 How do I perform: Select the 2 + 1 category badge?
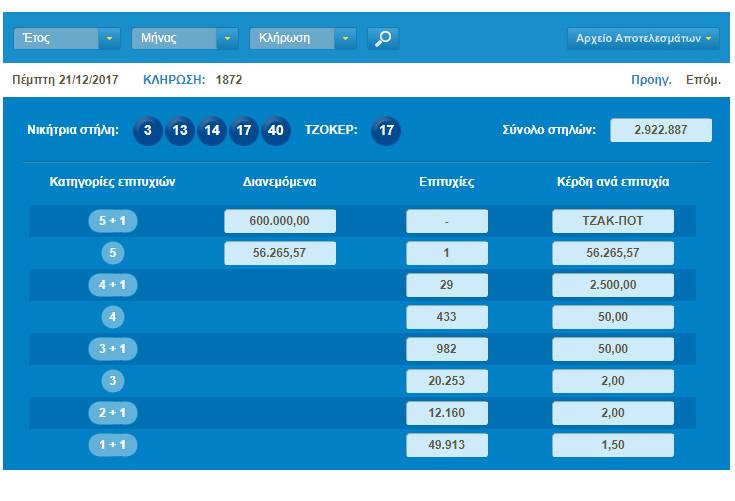[x=112, y=413]
